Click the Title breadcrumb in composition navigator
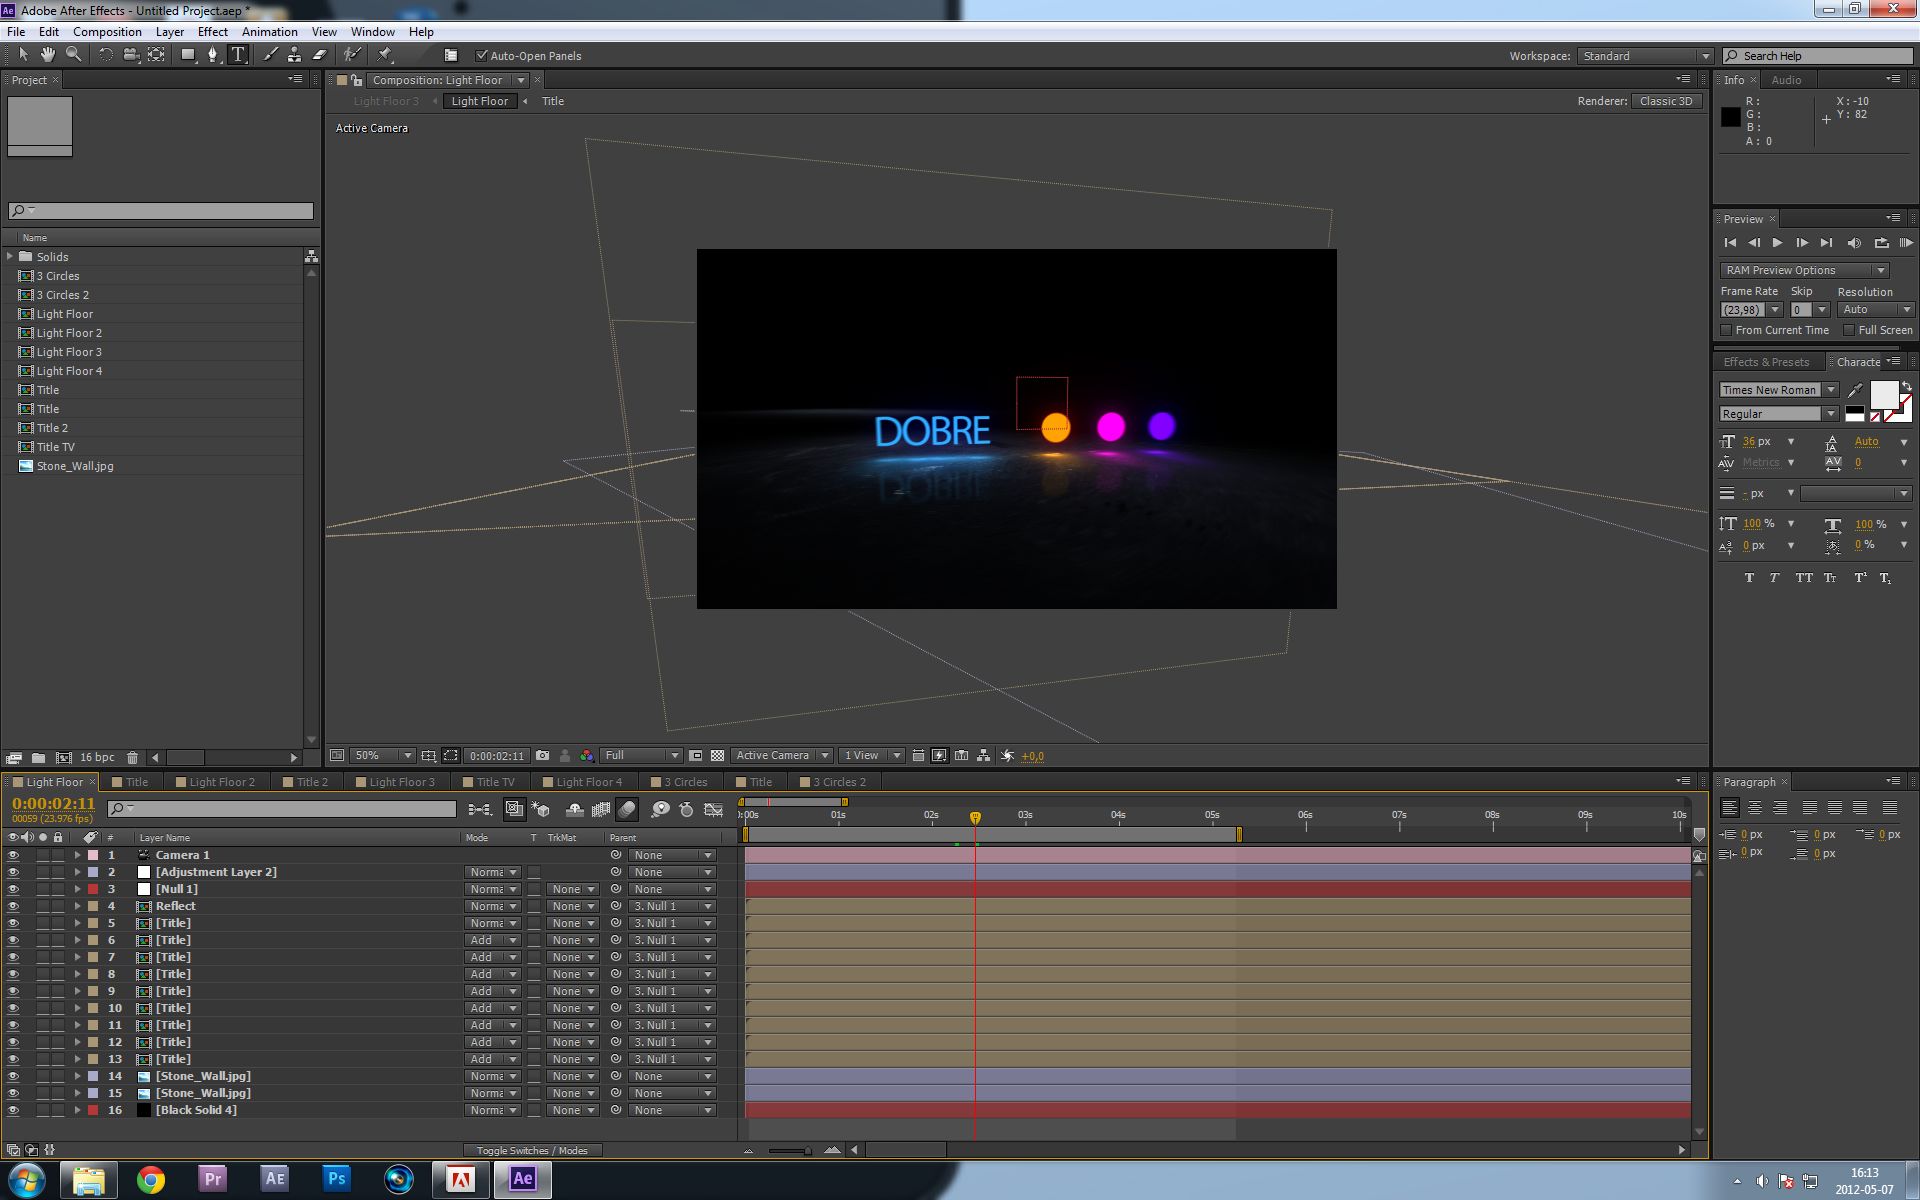Viewport: 1920px width, 1200px height. coord(553,101)
